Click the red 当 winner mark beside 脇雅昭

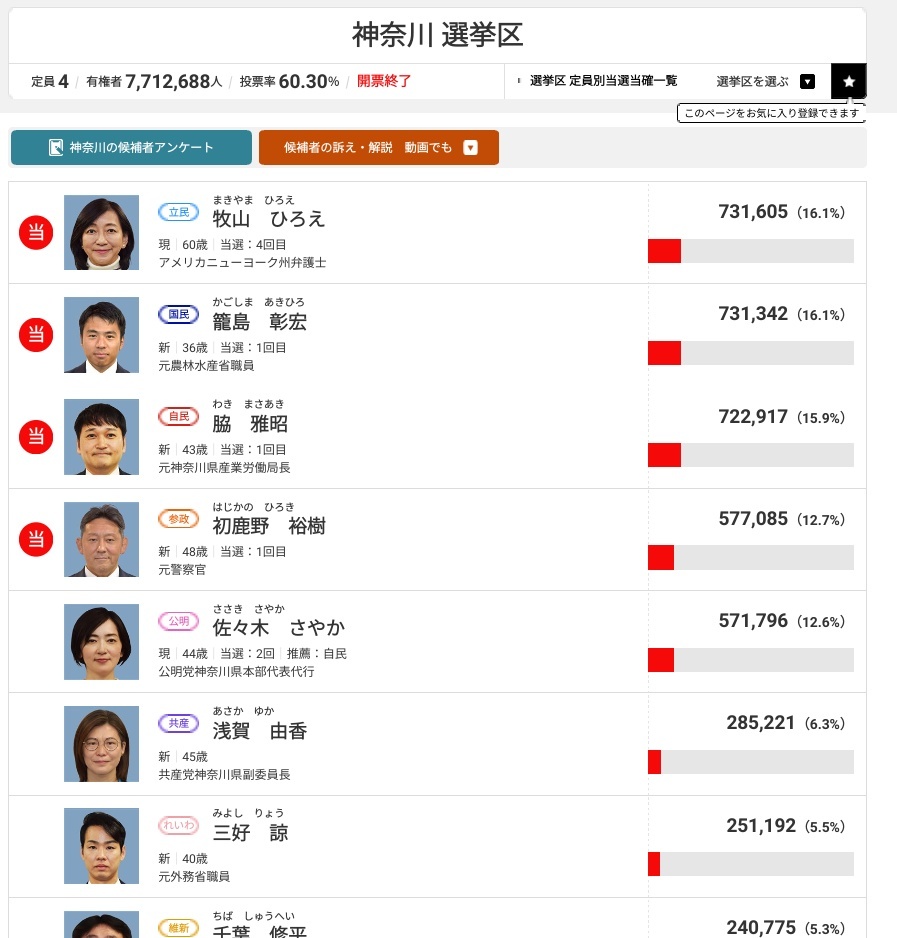click(x=36, y=437)
